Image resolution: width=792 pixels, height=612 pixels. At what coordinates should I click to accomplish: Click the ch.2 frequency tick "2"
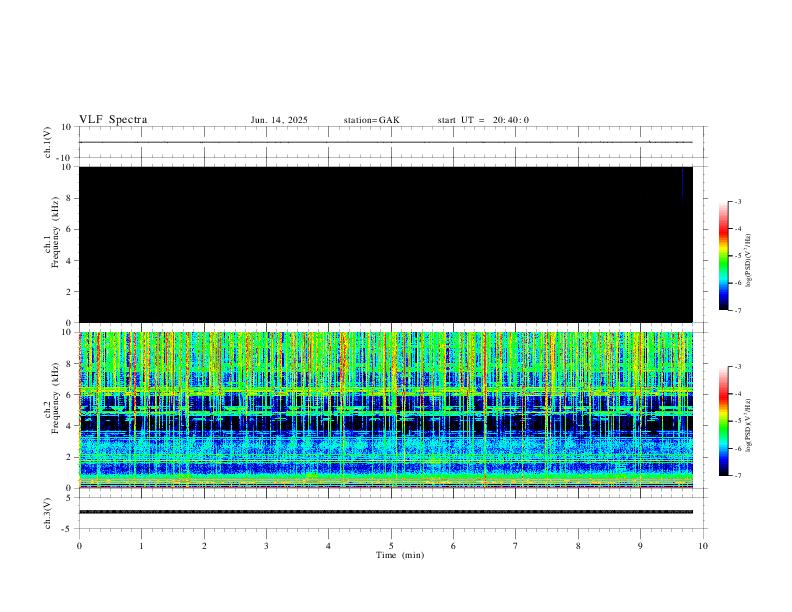[x=69, y=457]
